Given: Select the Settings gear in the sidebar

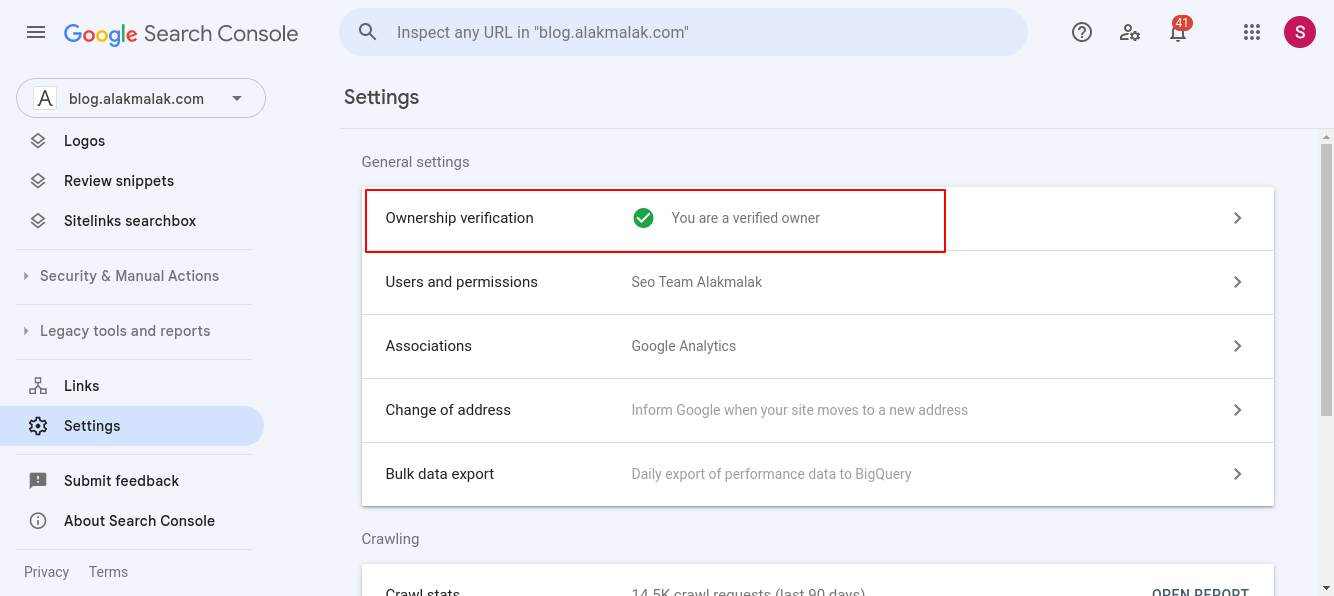Looking at the screenshot, I should click(38, 425).
